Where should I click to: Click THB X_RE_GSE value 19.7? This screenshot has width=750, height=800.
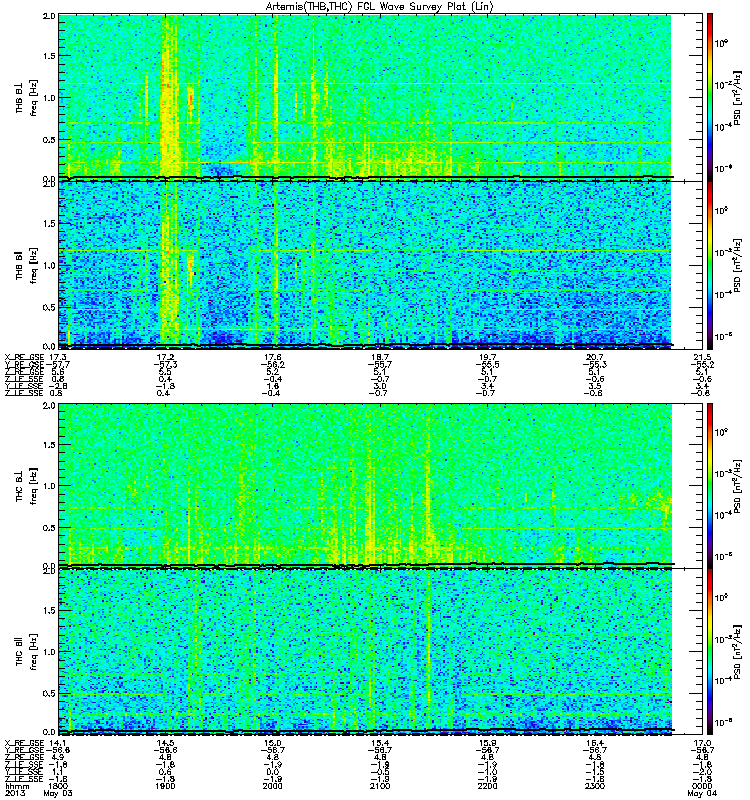tap(487, 357)
